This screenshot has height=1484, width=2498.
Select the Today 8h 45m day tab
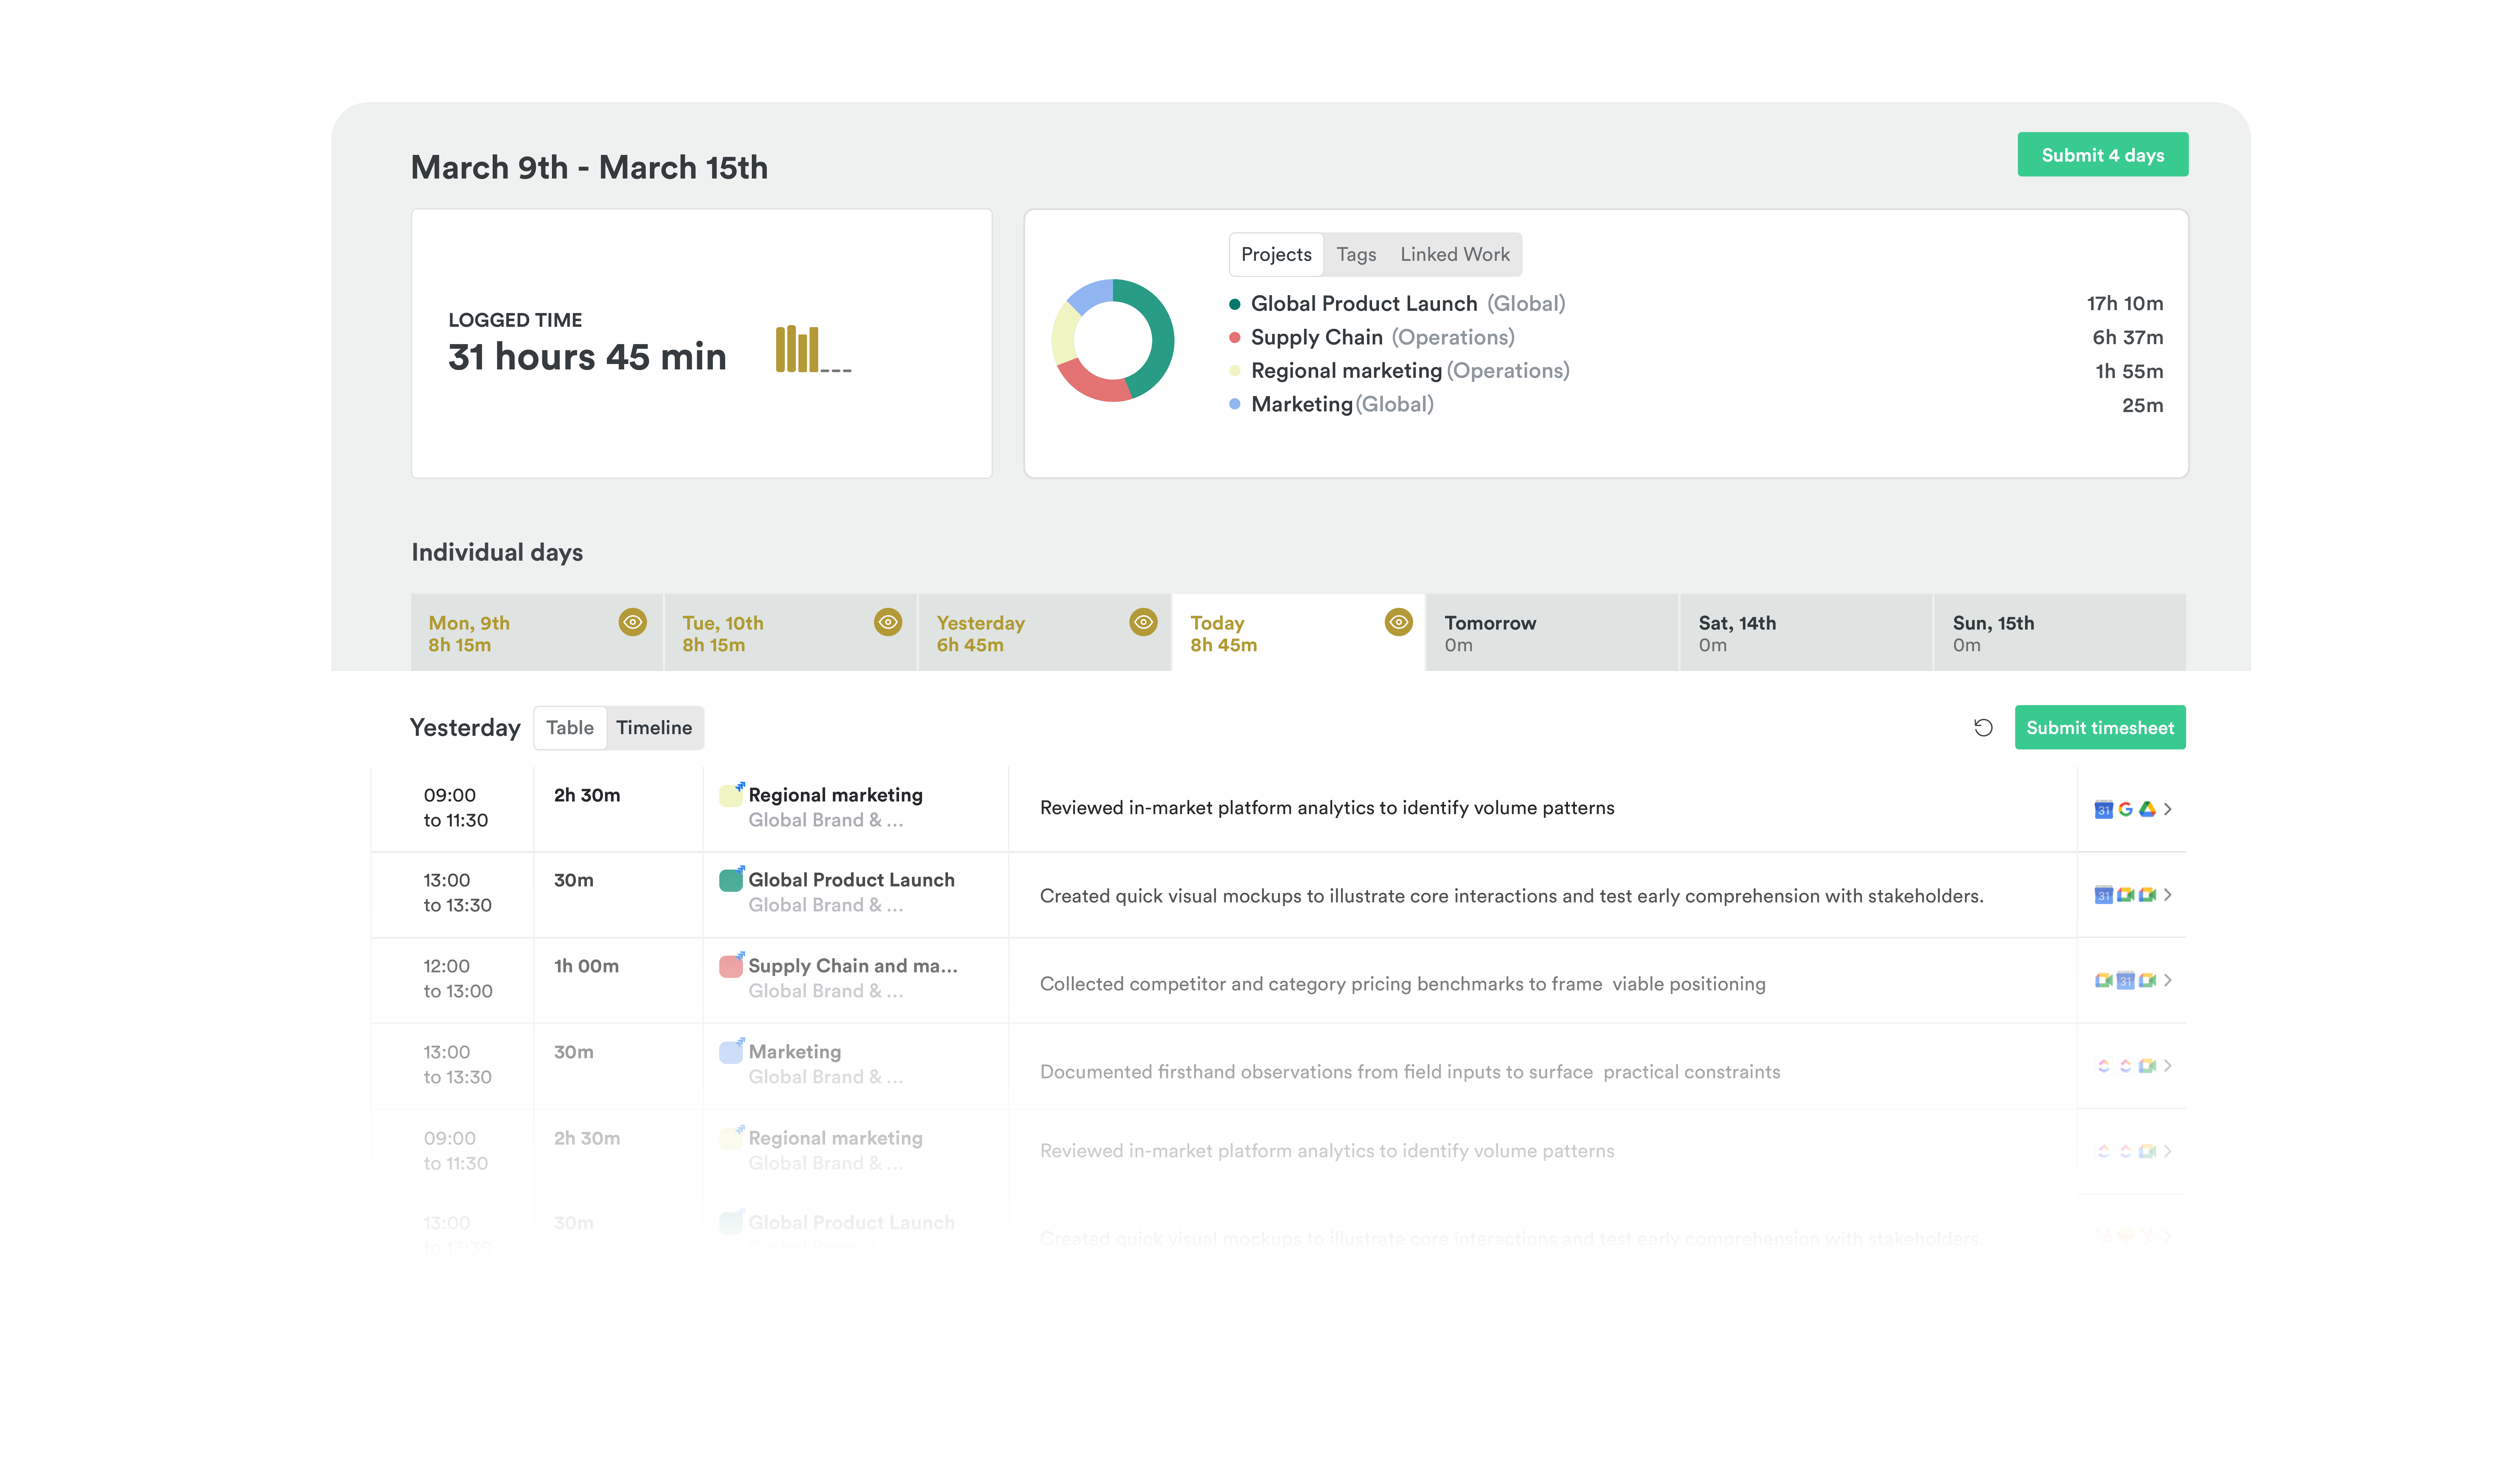pyautogui.click(x=1299, y=632)
